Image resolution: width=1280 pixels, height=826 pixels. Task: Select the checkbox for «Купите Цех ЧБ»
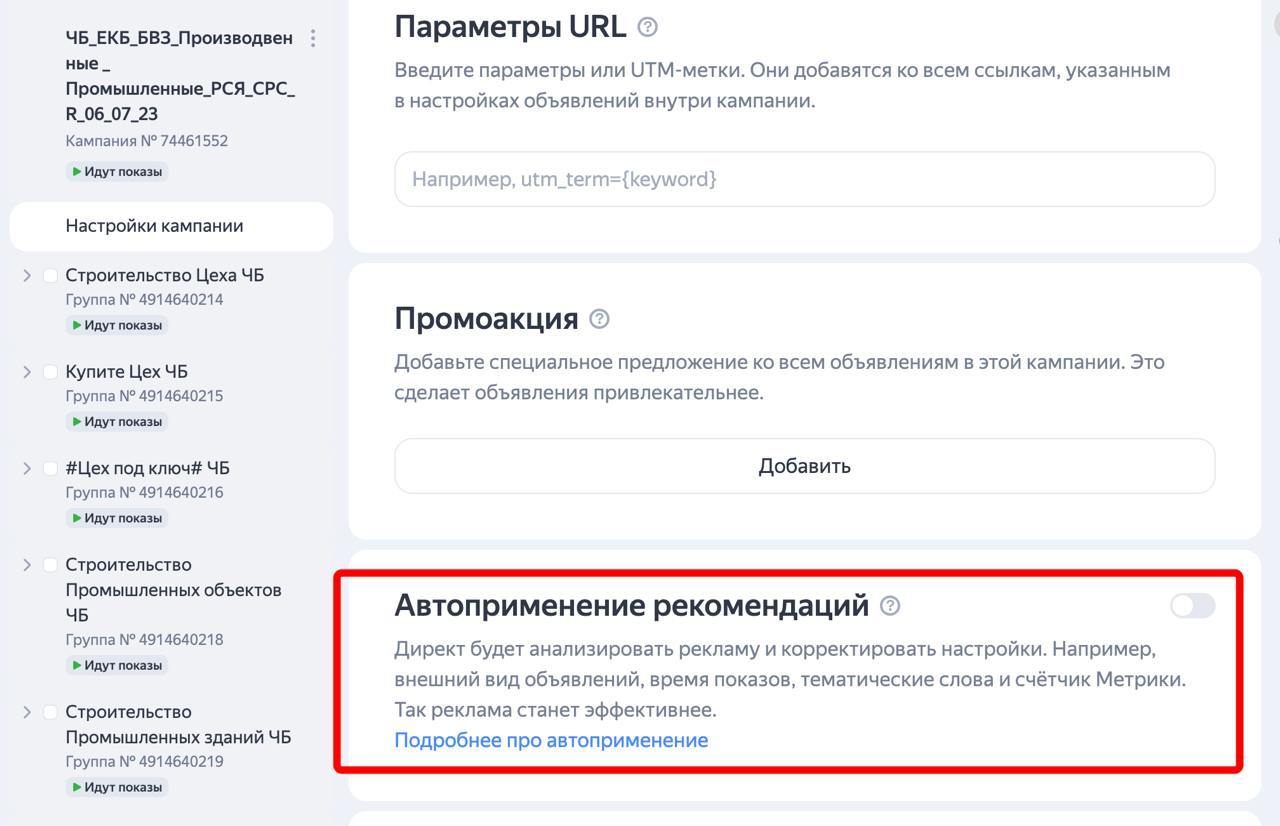tap(50, 371)
